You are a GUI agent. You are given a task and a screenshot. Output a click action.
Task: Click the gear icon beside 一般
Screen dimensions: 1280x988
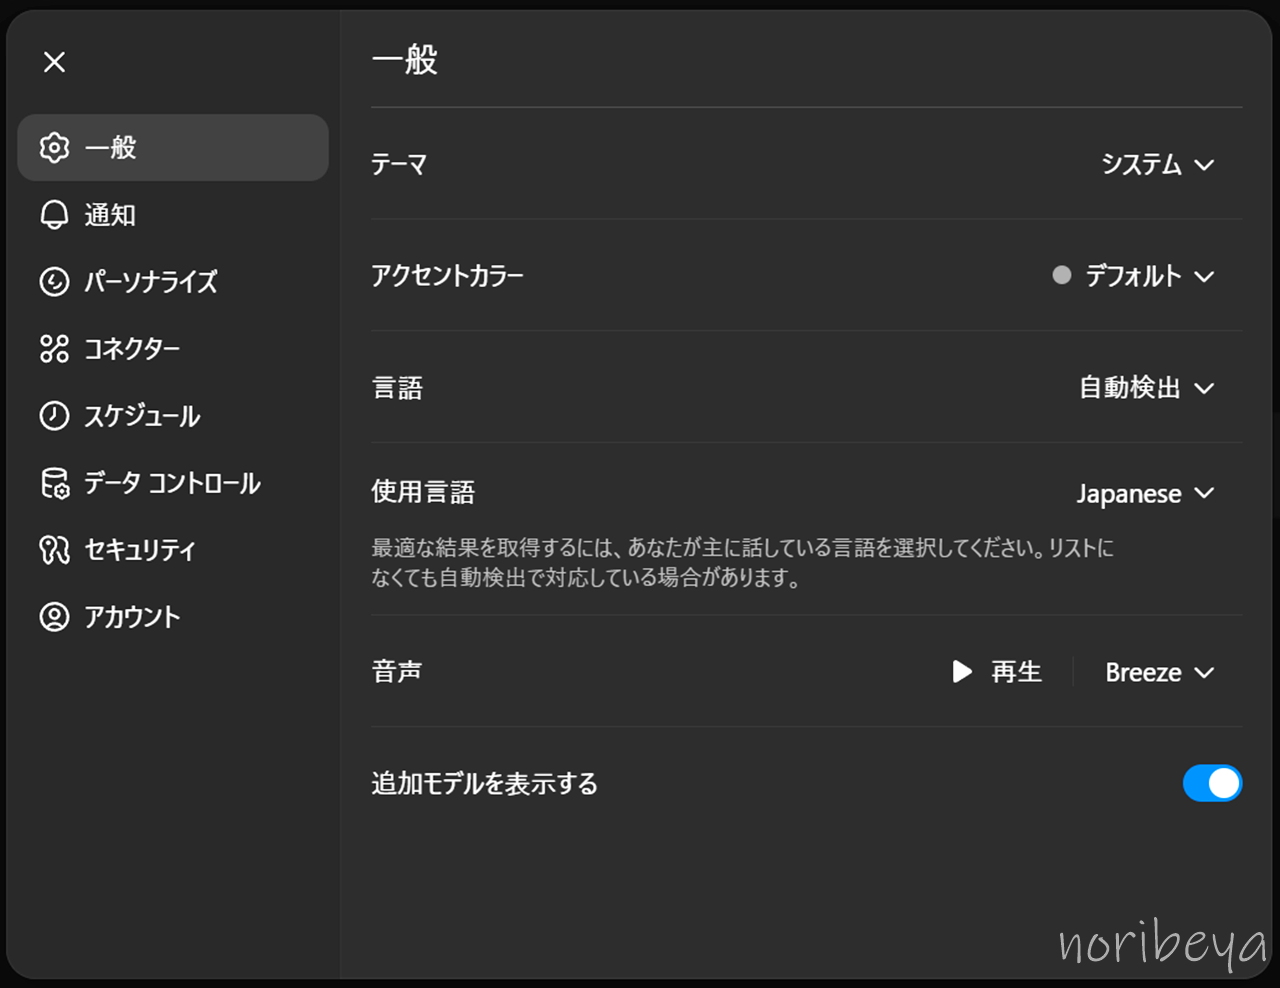pyautogui.click(x=54, y=147)
